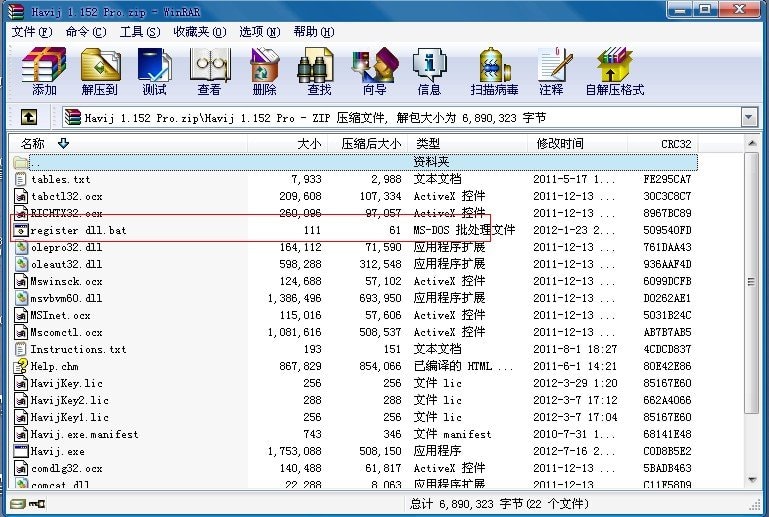This screenshot has width=769, height=517.
Task: Click the disk icon in status bar
Action: pos(17,504)
